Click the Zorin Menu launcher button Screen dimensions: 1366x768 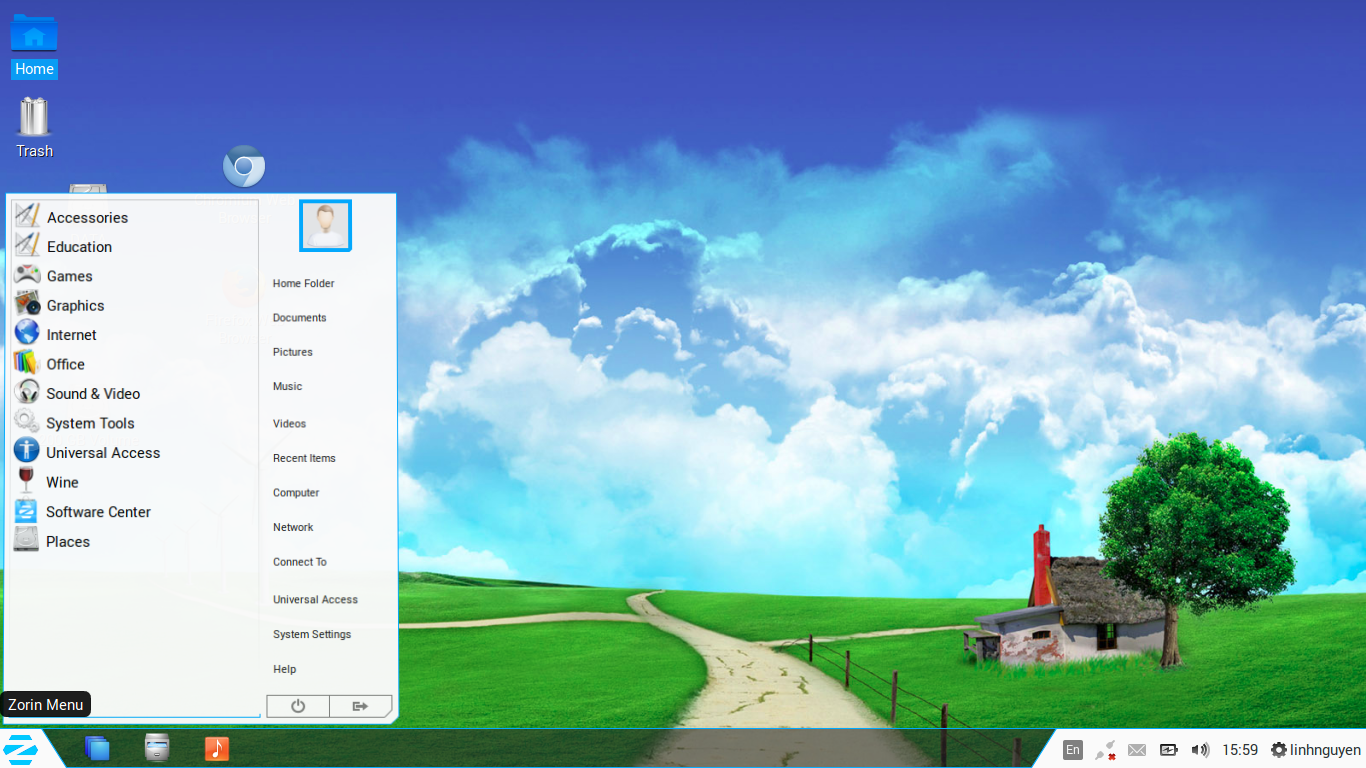coord(21,748)
